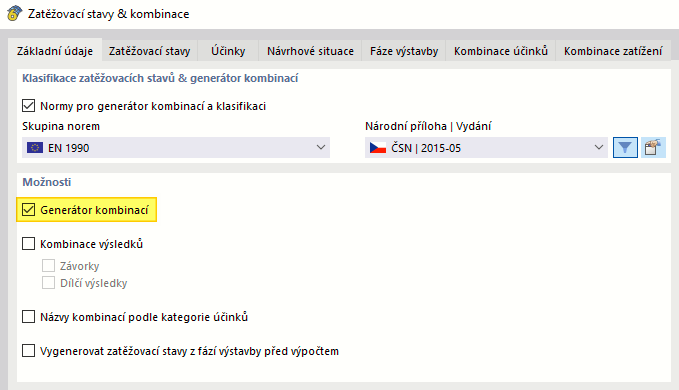
Task: Go to the Účinky tab
Action: click(x=228, y=51)
